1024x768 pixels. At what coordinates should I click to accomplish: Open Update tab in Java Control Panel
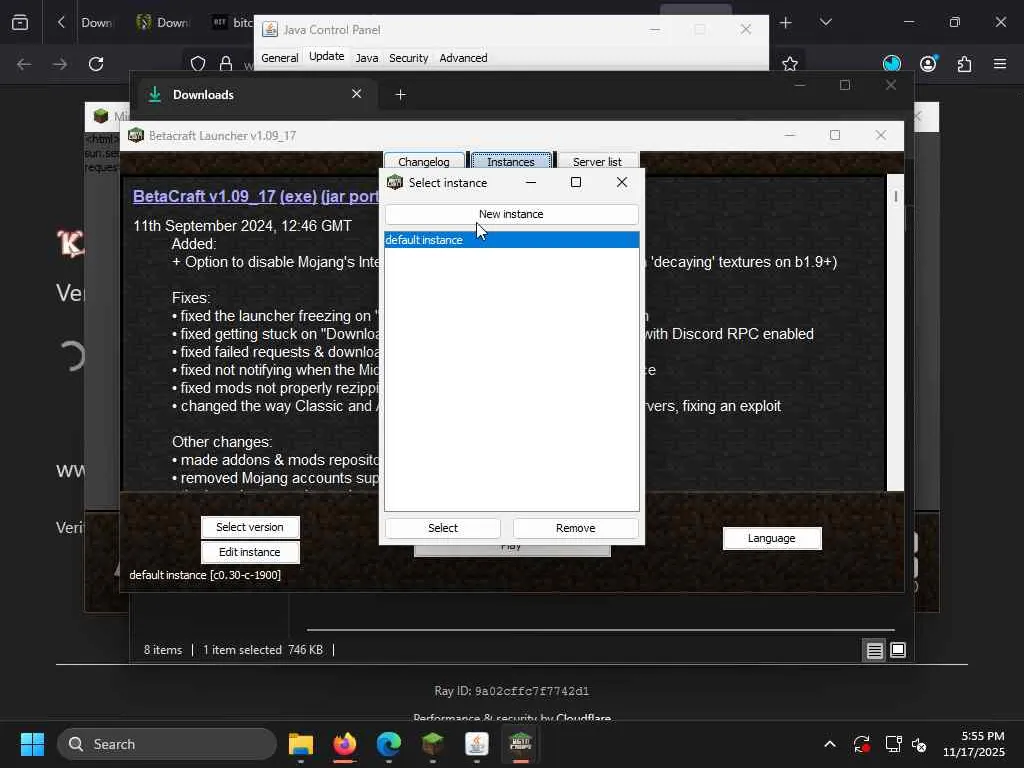pos(327,57)
